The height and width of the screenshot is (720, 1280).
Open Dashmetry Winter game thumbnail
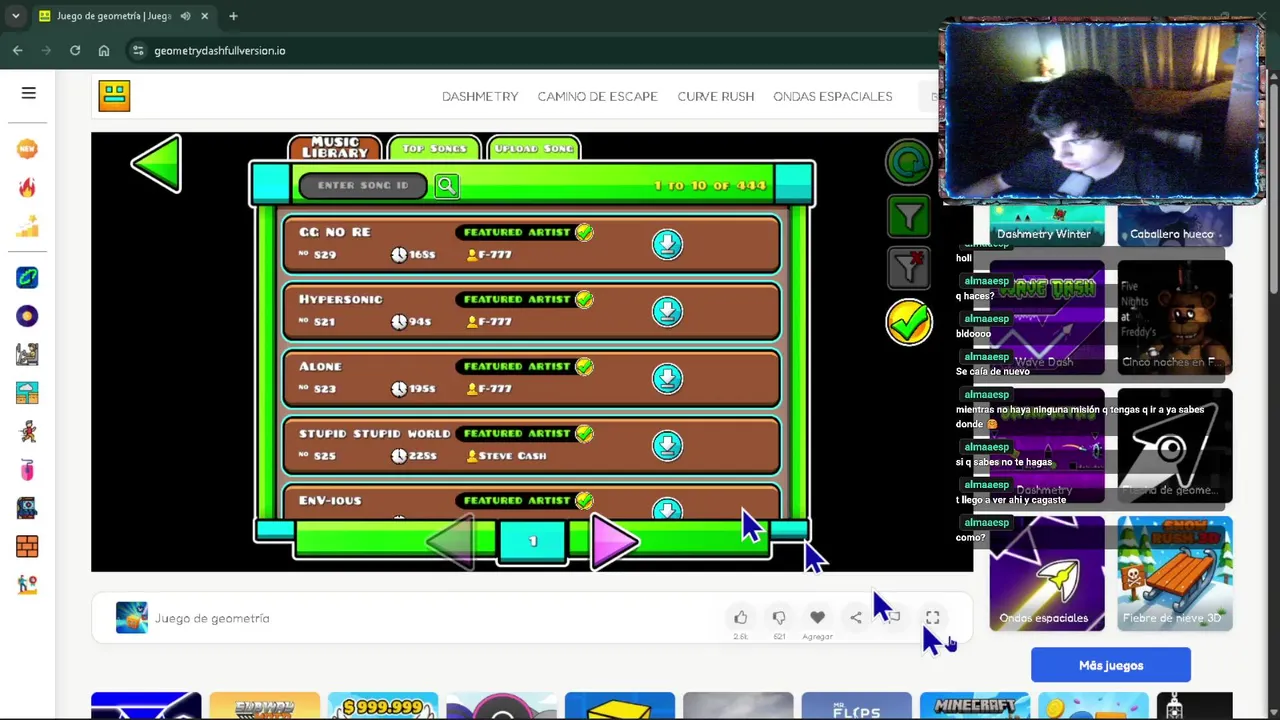pos(1046,225)
